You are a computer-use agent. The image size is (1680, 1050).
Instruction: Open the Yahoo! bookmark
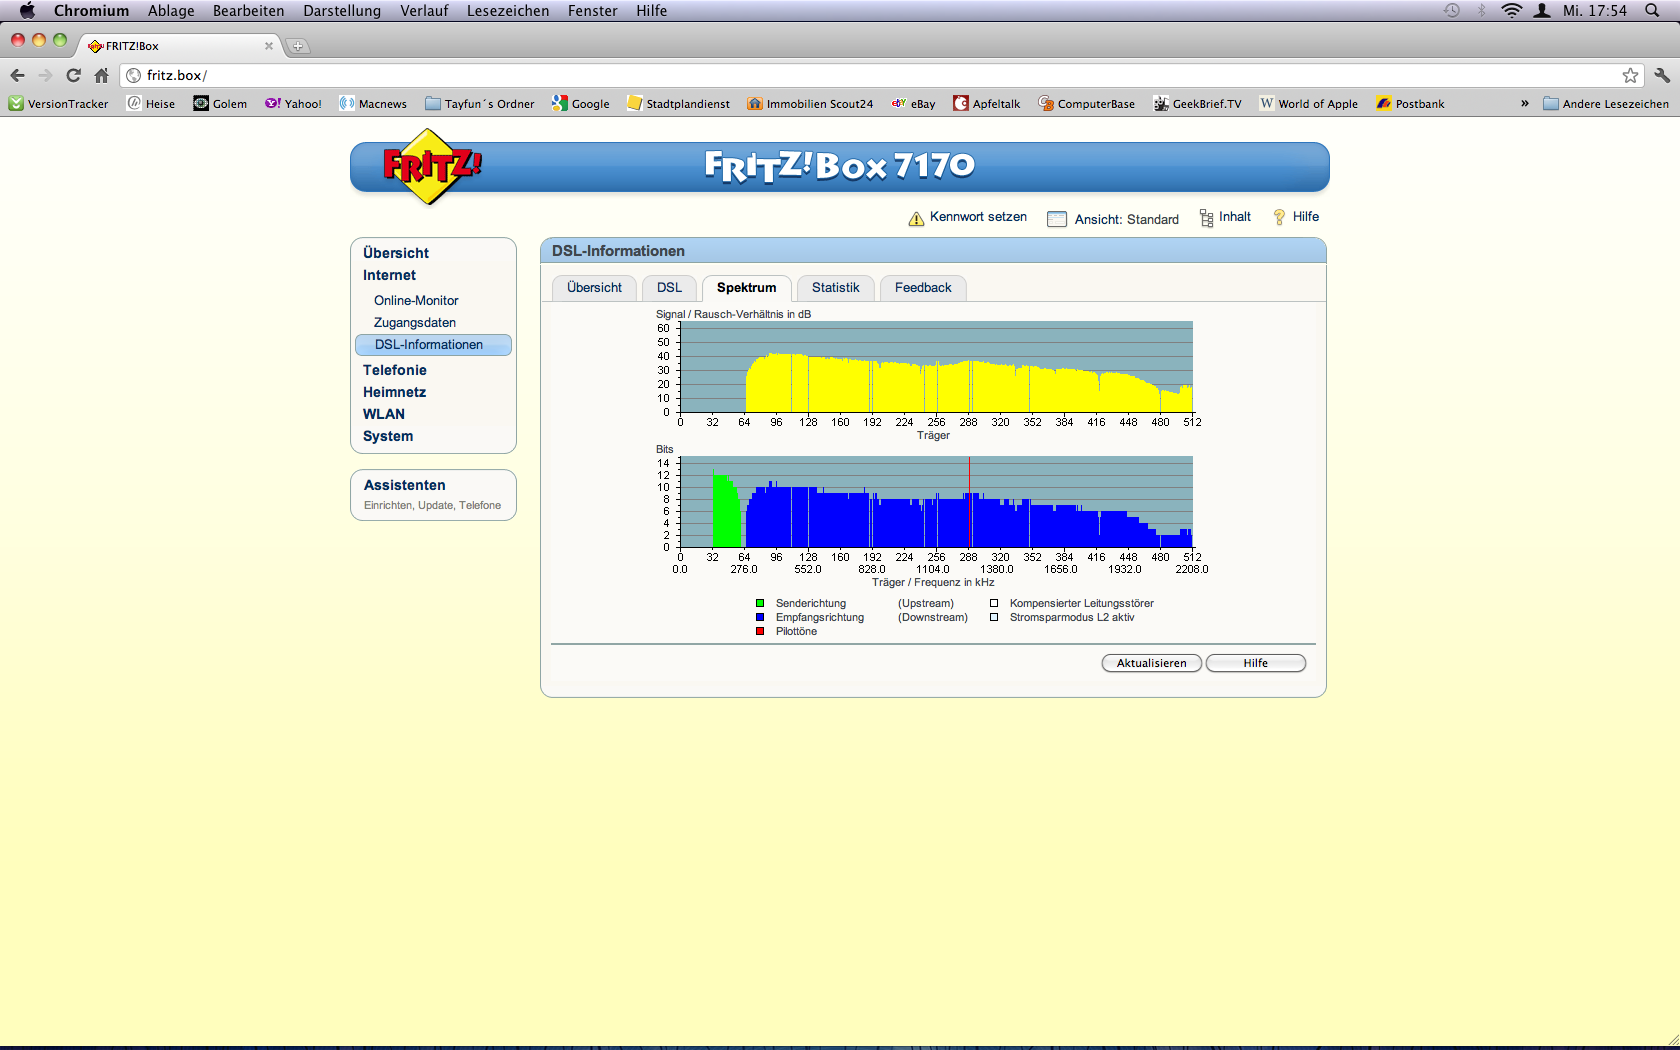tap(293, 104)
